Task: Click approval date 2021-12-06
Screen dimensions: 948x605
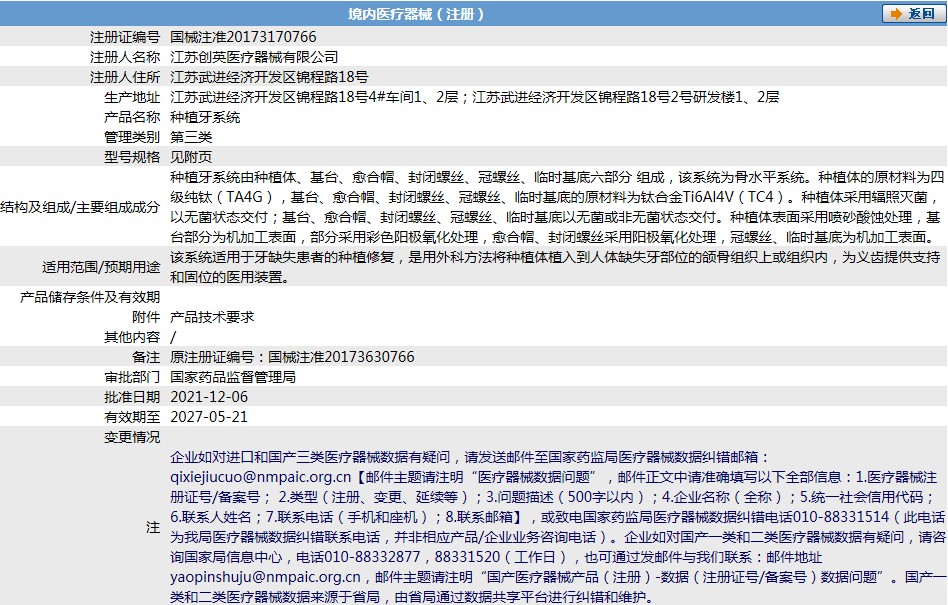Action: (209, 396)
